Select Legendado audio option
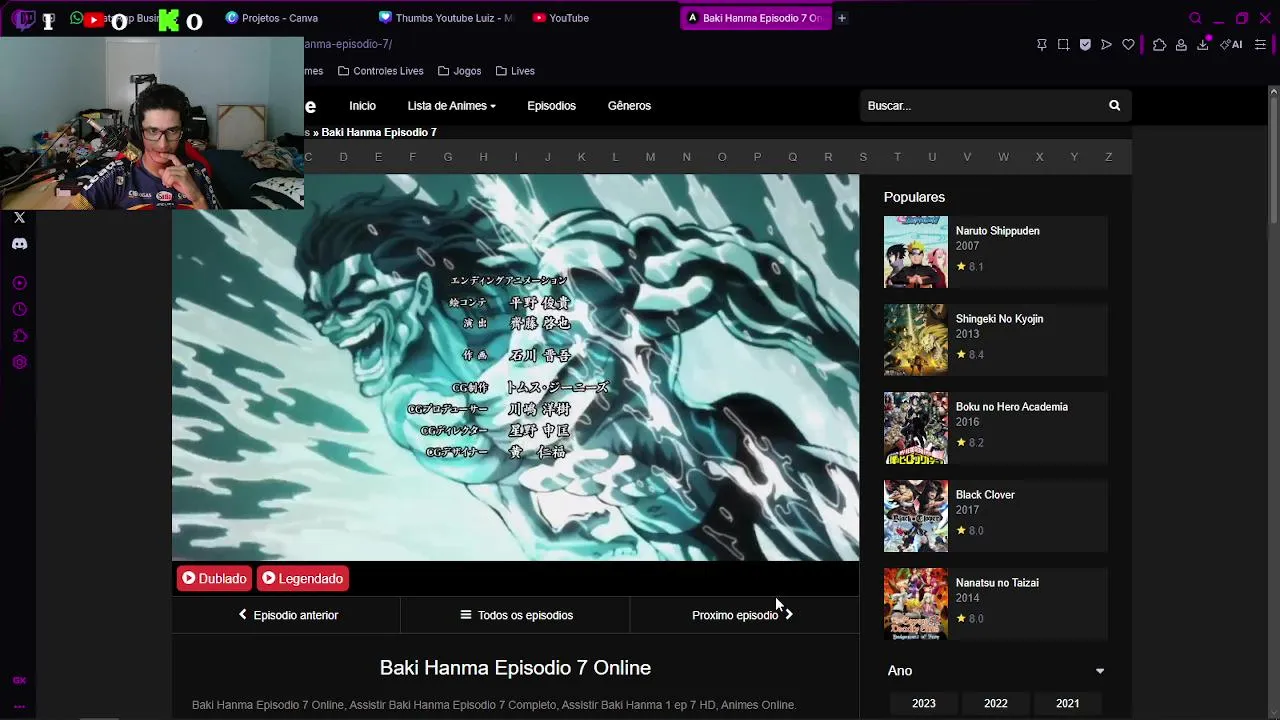 point(302,579)
